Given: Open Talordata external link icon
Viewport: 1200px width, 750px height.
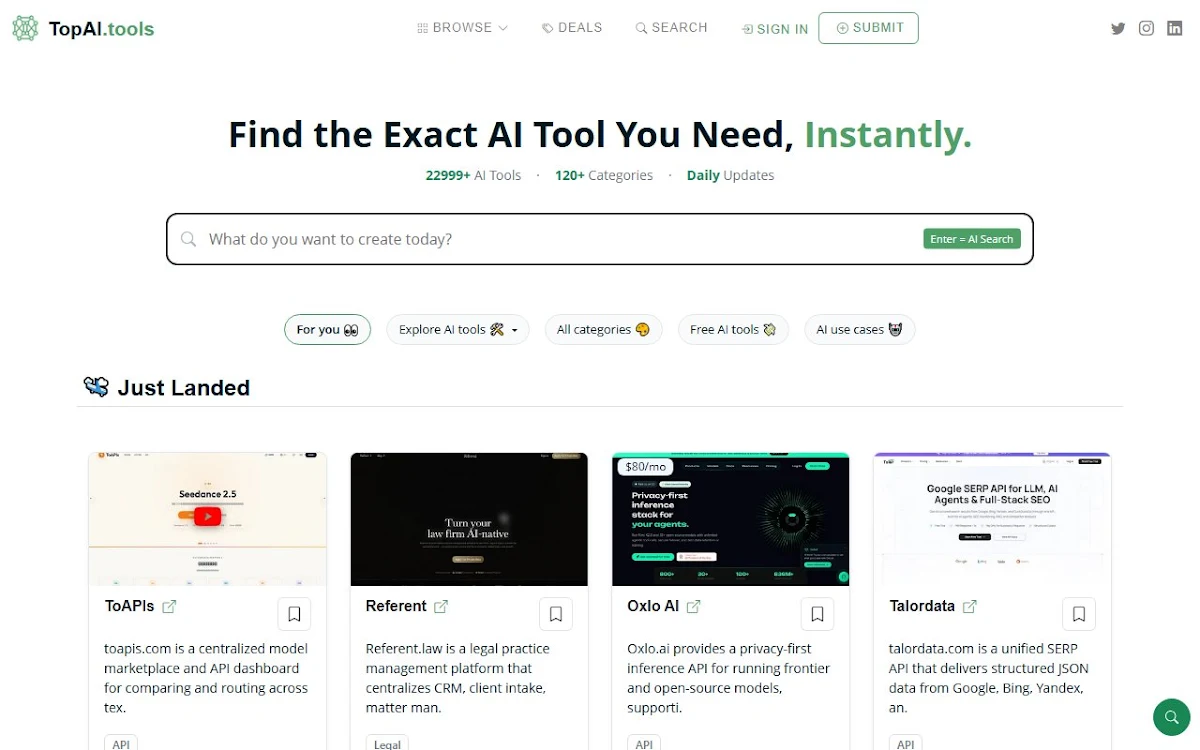Looking at the screenshot, I should click(970, 606).
